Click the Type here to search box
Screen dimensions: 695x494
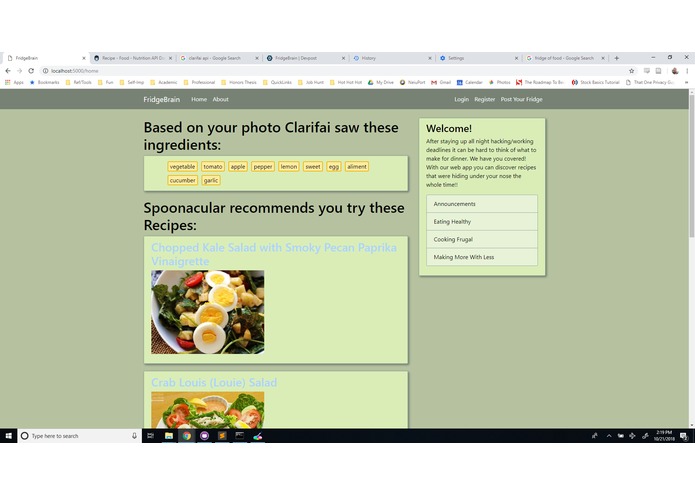80,436
